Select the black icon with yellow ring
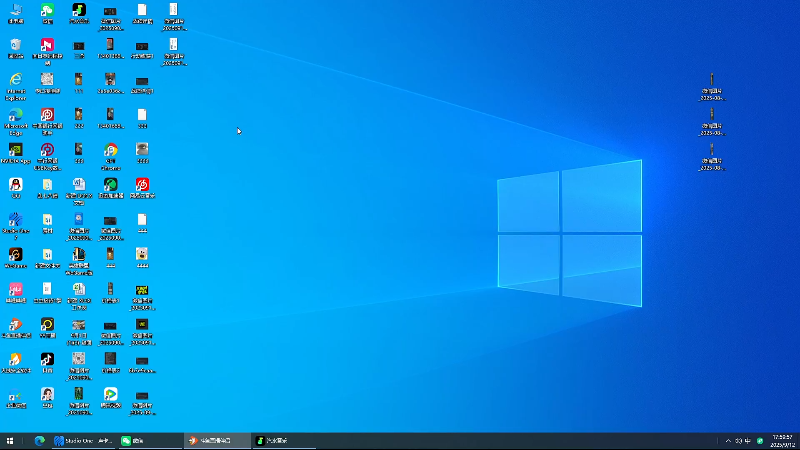800x450 pixels. click(47, 328)
